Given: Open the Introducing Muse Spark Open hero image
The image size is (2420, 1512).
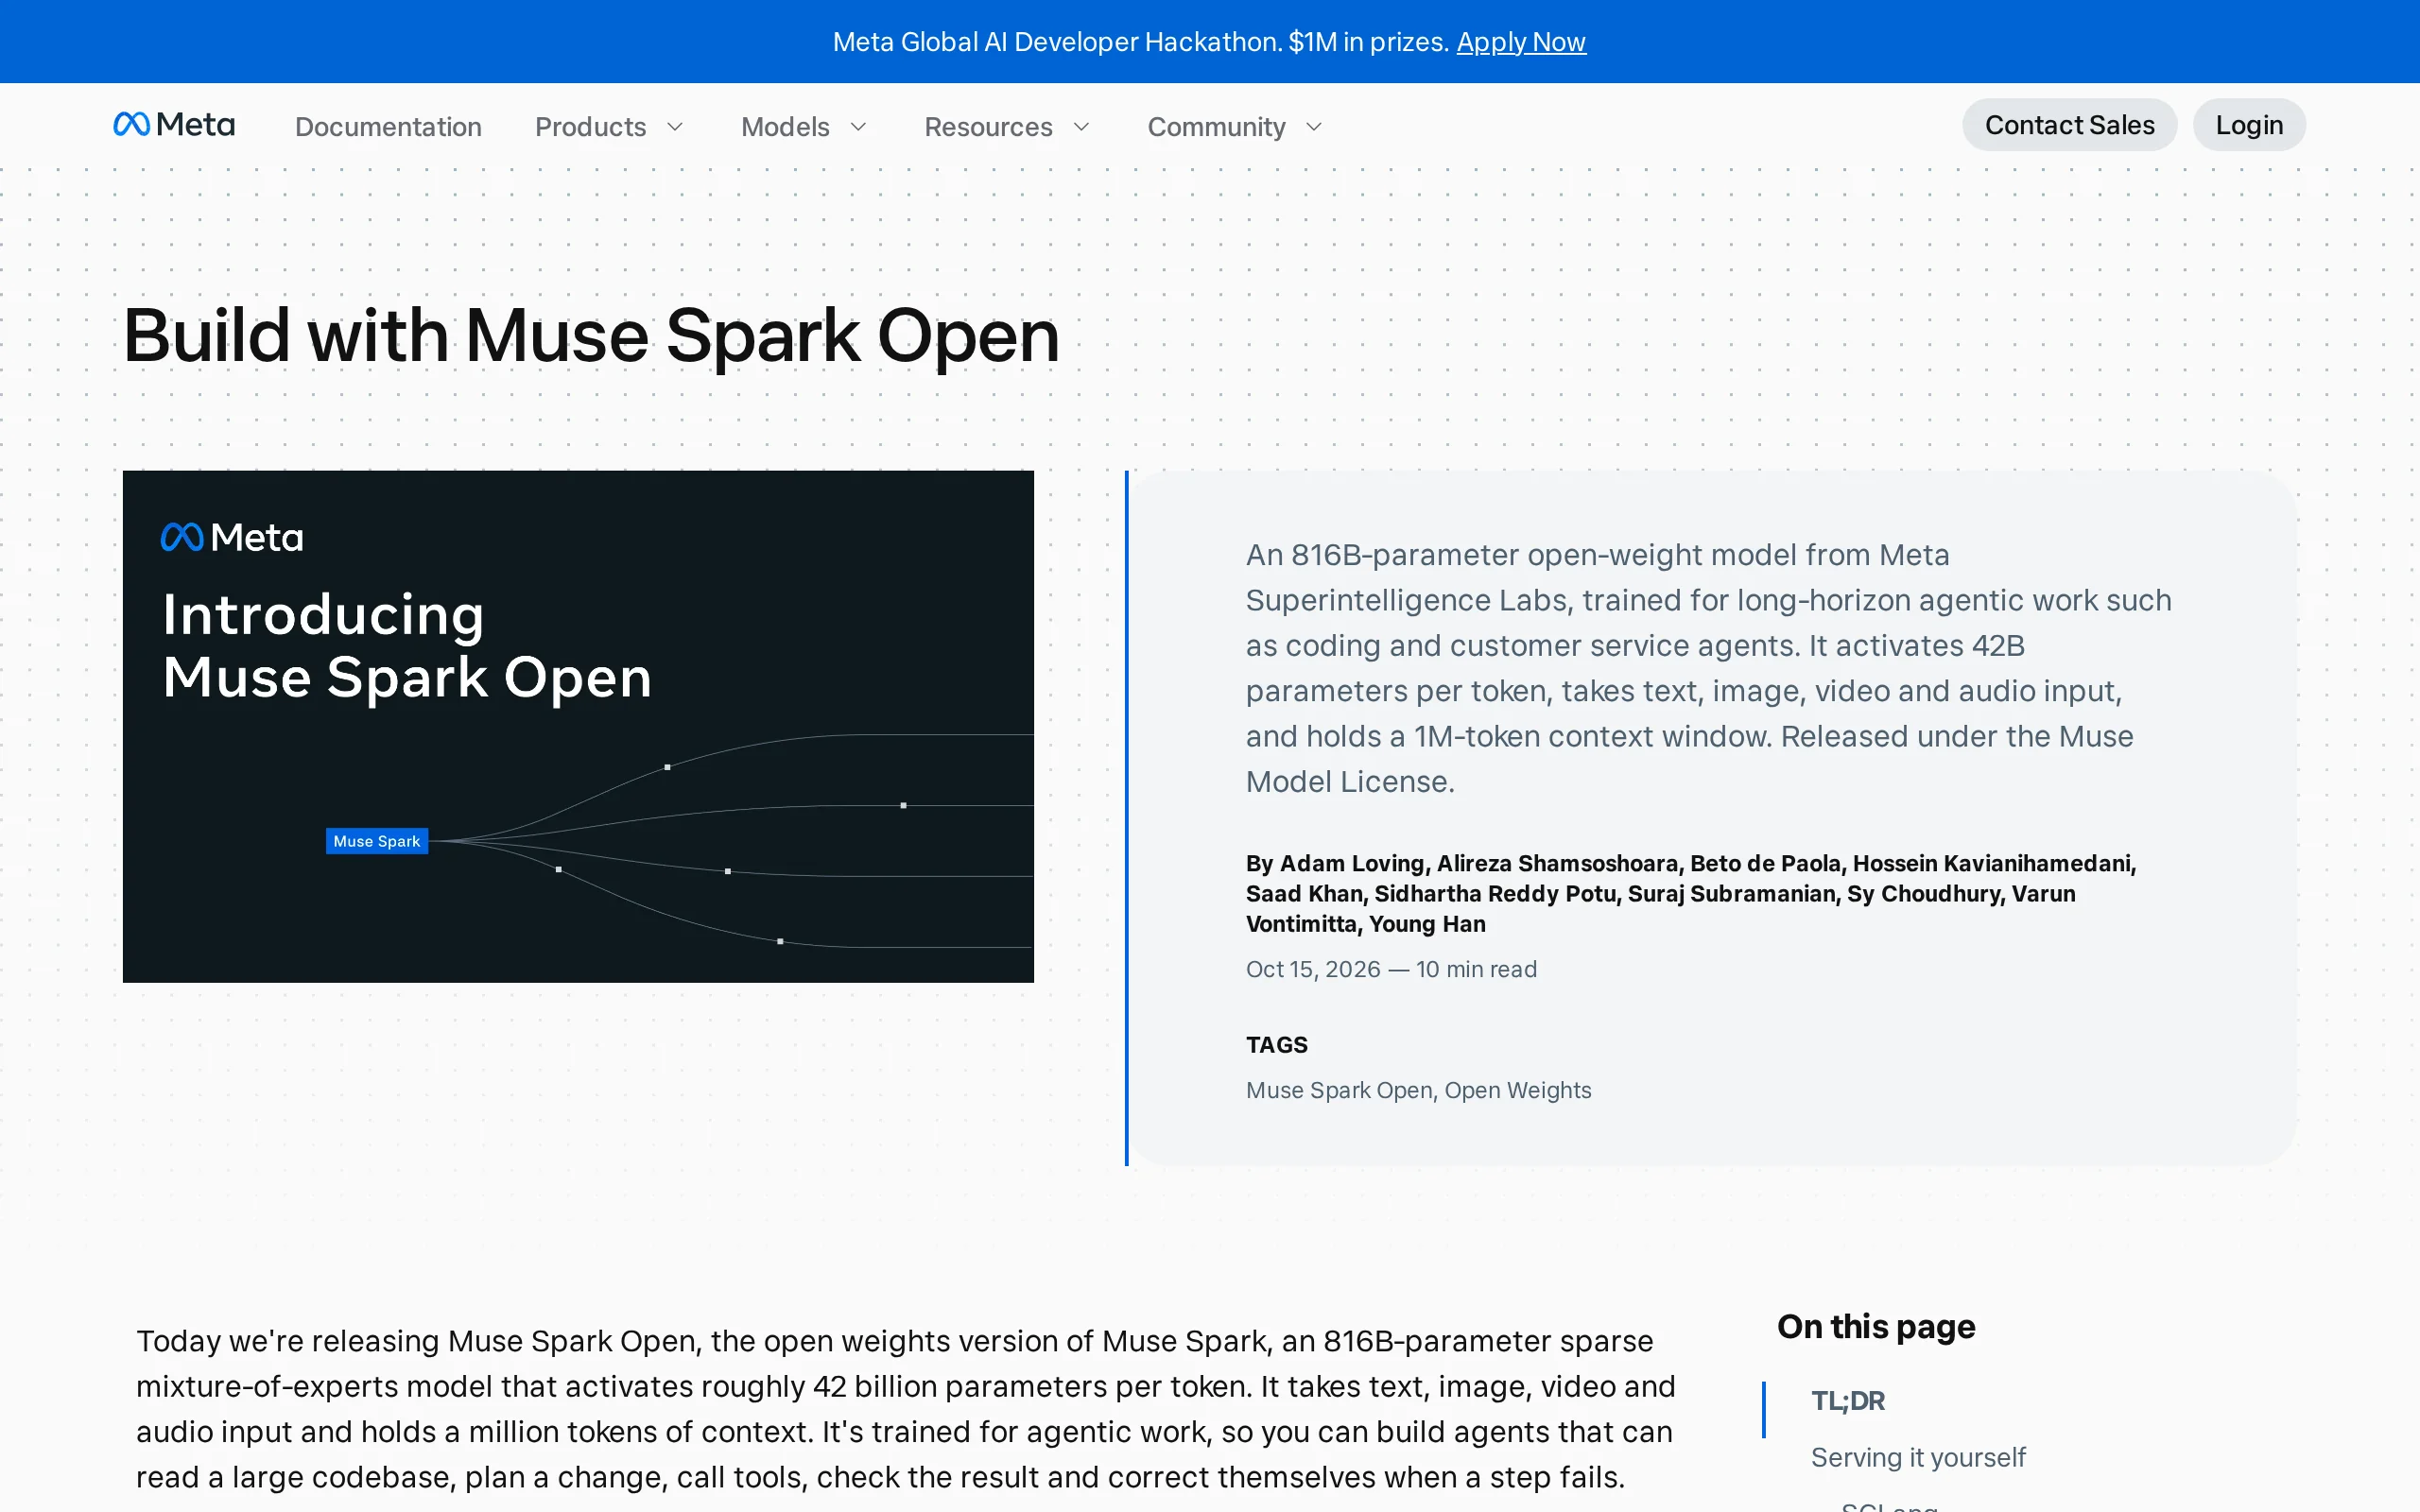Looking at the screenshot, I should pyautogui.click(x=578, y=726).
